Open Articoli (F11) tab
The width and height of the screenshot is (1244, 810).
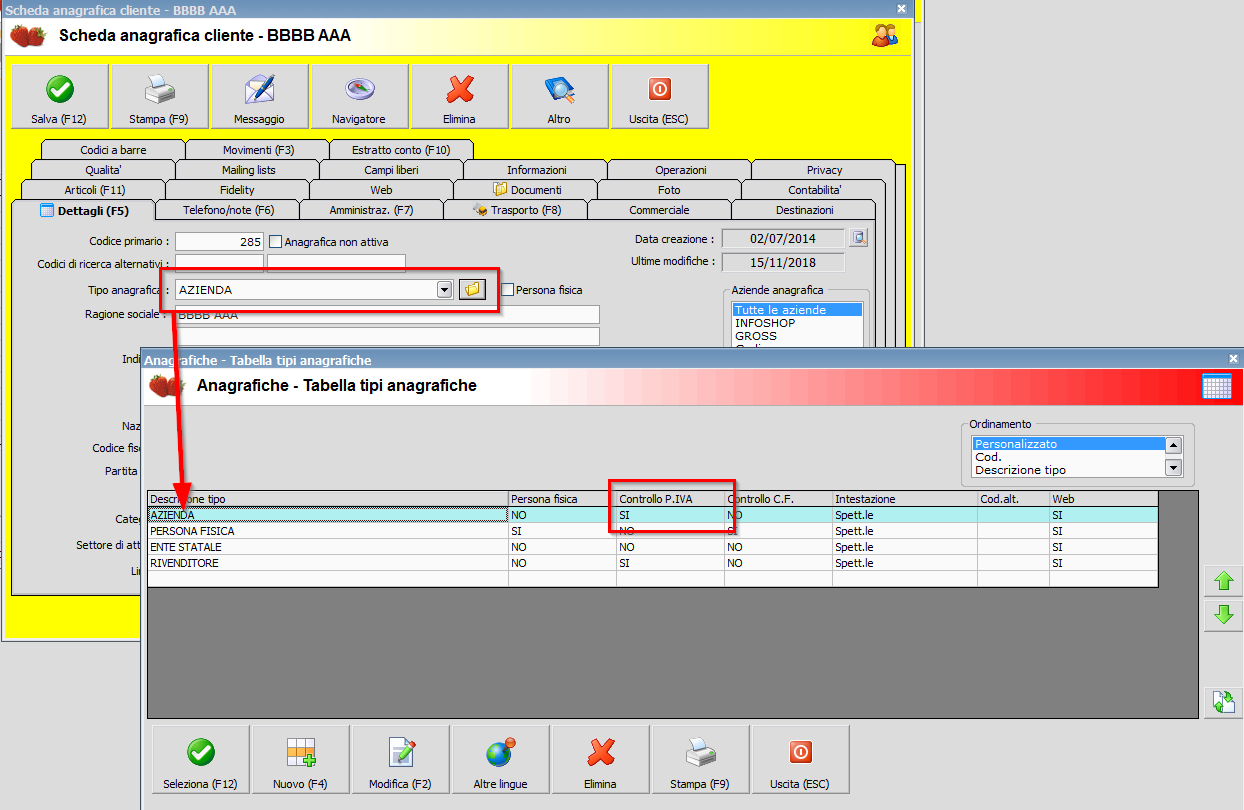(94, 190)
